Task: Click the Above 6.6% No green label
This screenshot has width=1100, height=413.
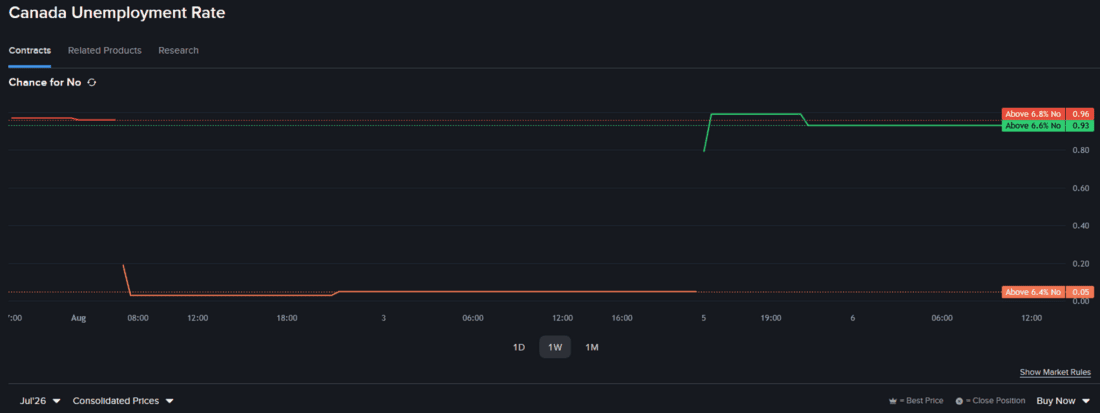Action: (x=1033, y=126)
